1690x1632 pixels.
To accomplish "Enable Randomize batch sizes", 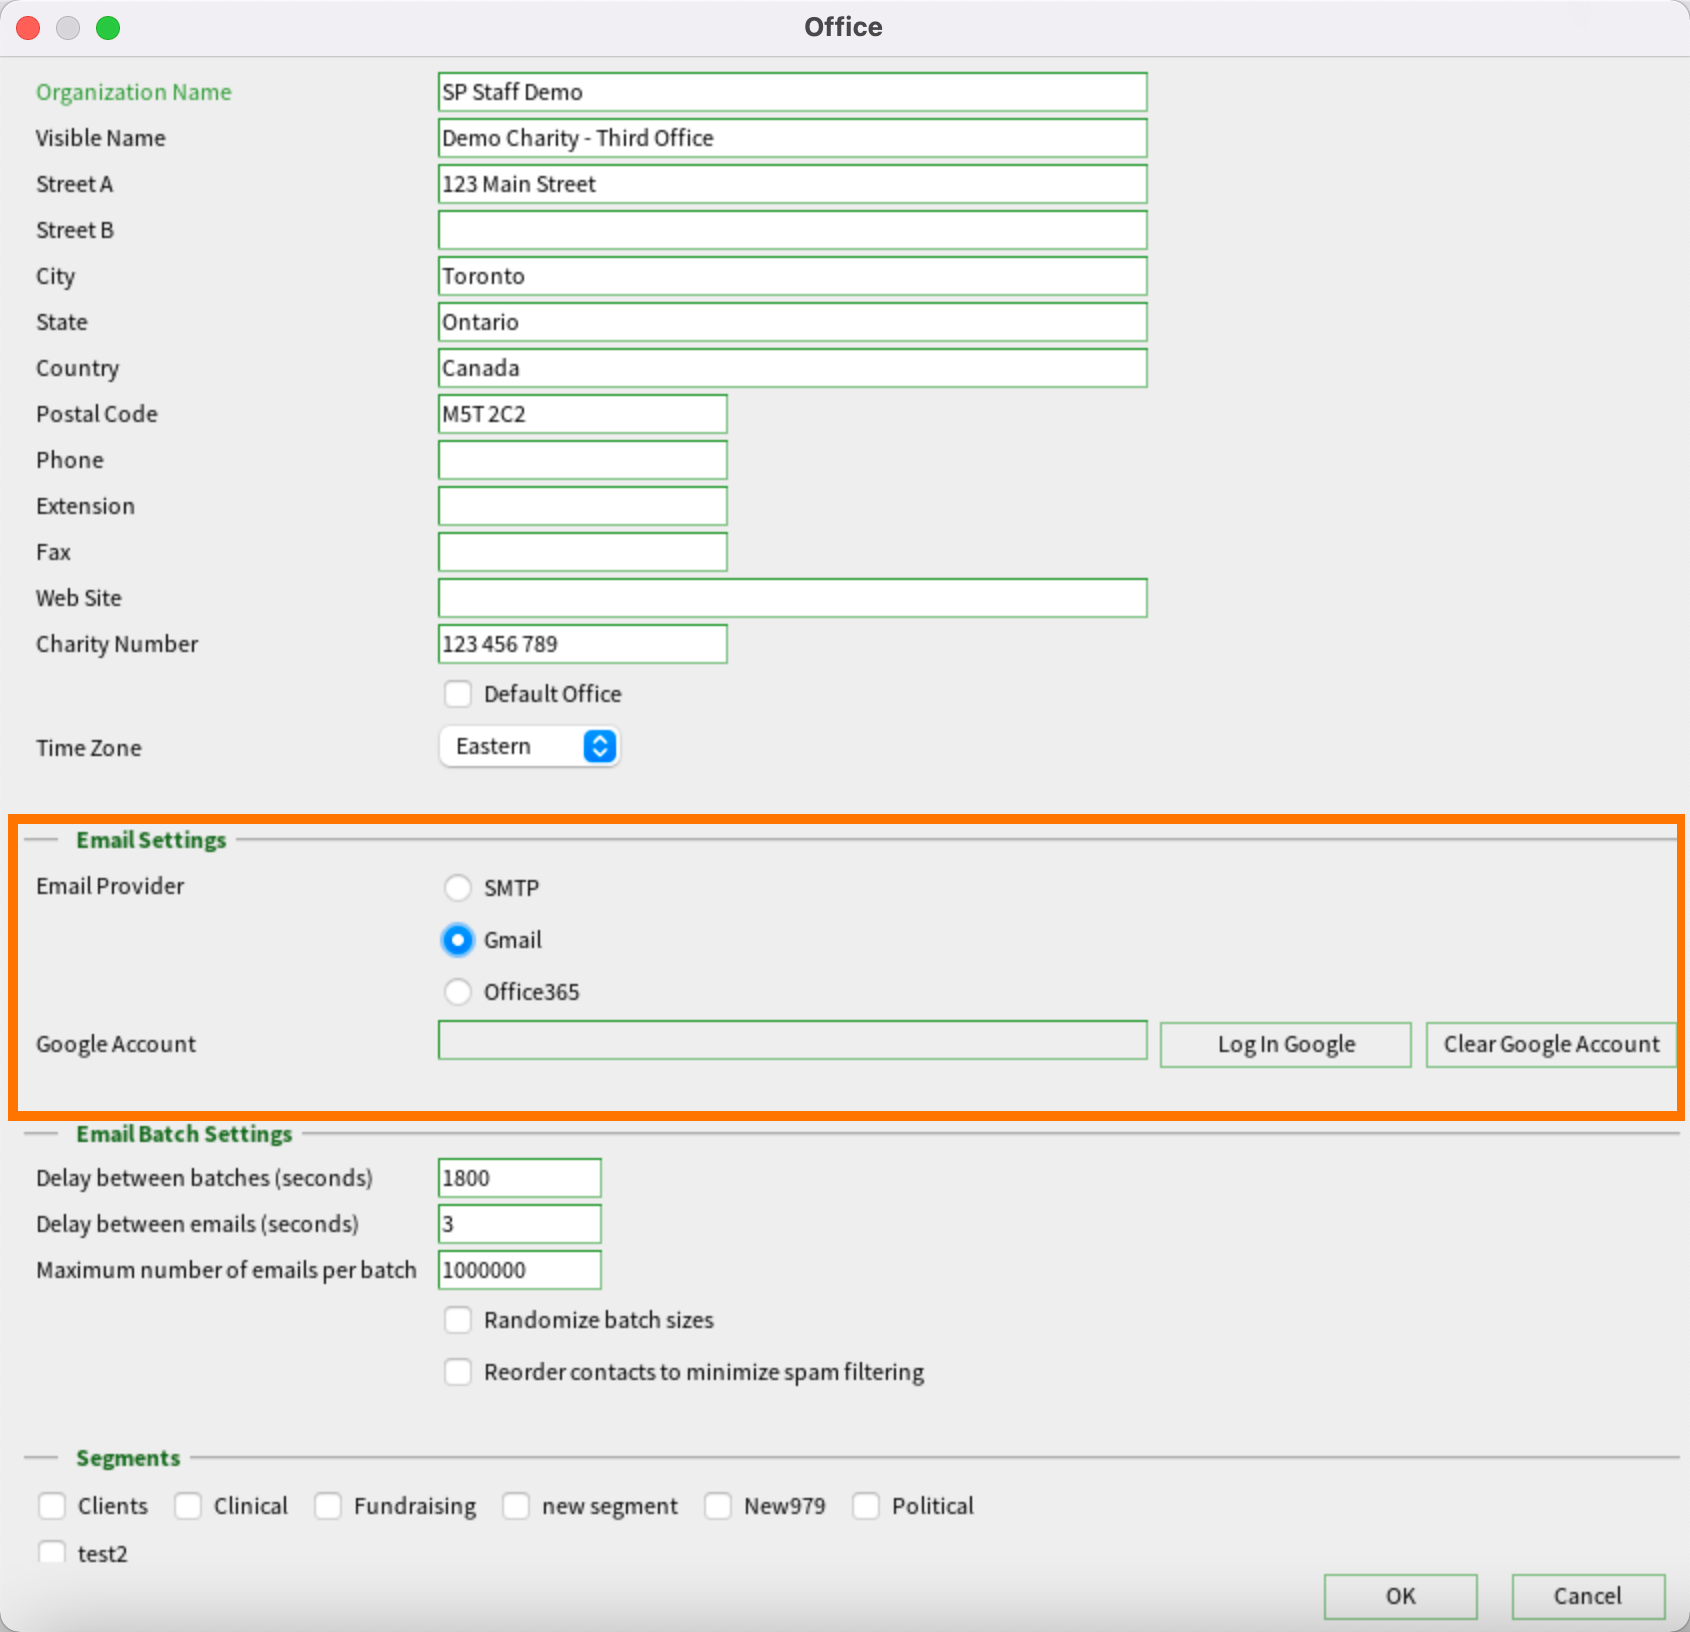I will pyautogui.click(x=458, y=1320).
